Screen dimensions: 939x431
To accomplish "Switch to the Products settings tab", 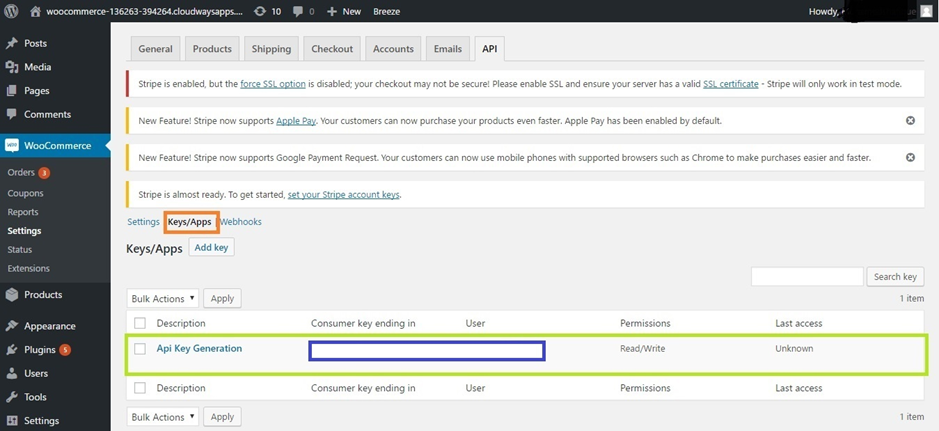I will tap(212, 49).
